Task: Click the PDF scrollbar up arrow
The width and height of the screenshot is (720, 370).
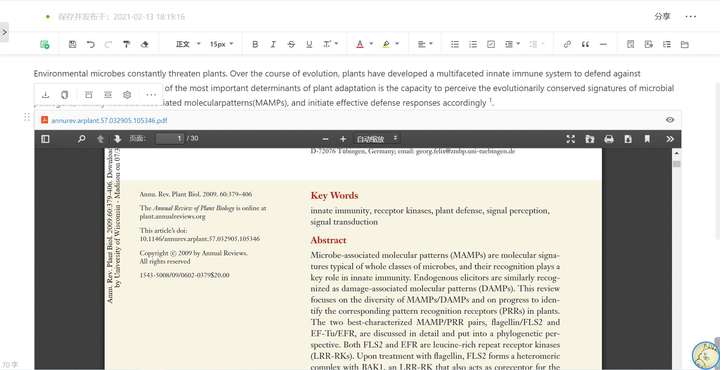Action: click(x=676, y=153)
